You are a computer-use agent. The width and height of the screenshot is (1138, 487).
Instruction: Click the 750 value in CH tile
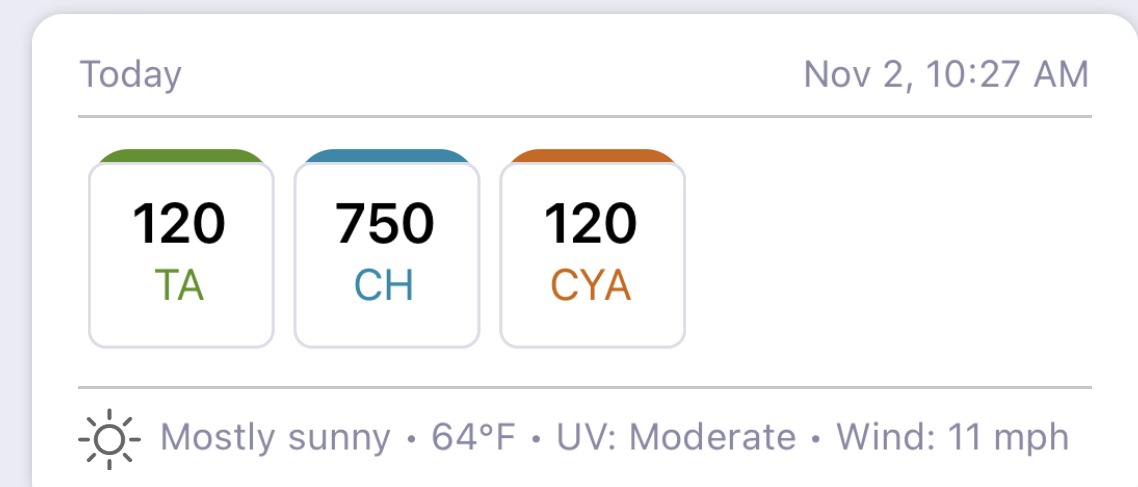click(385, 224)
